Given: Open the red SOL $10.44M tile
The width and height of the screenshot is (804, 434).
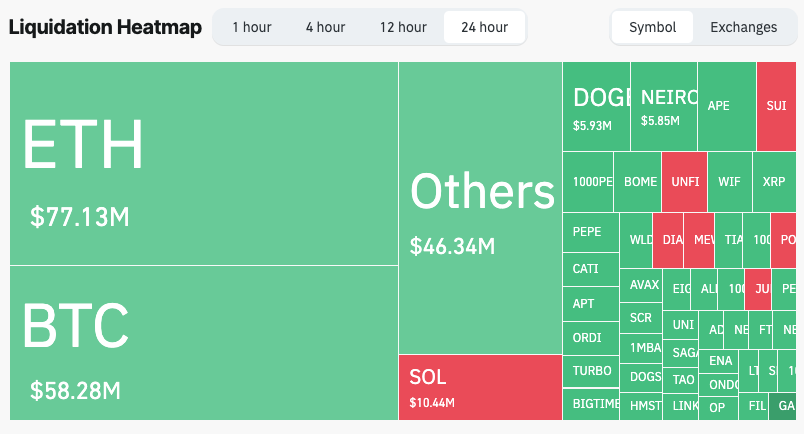Looking at the screenshot, I should [x=480, y=387].
